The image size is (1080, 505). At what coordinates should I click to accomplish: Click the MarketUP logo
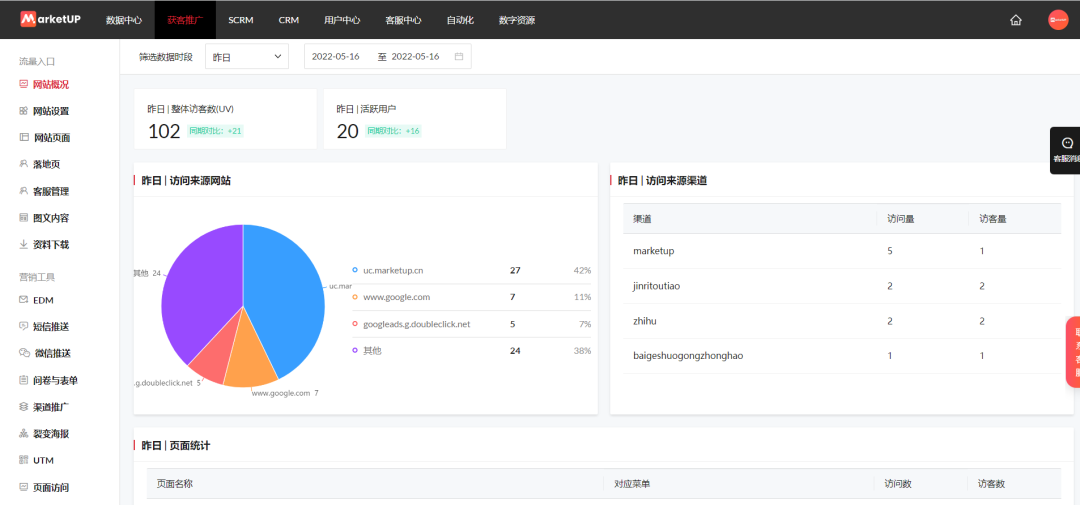50,19
